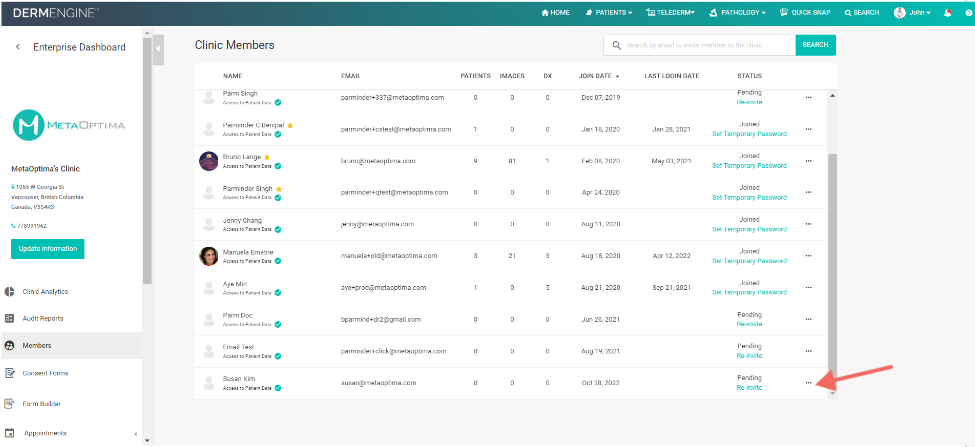
Task: Open more options for Parm Singh
Action: (x=808, y=98)
